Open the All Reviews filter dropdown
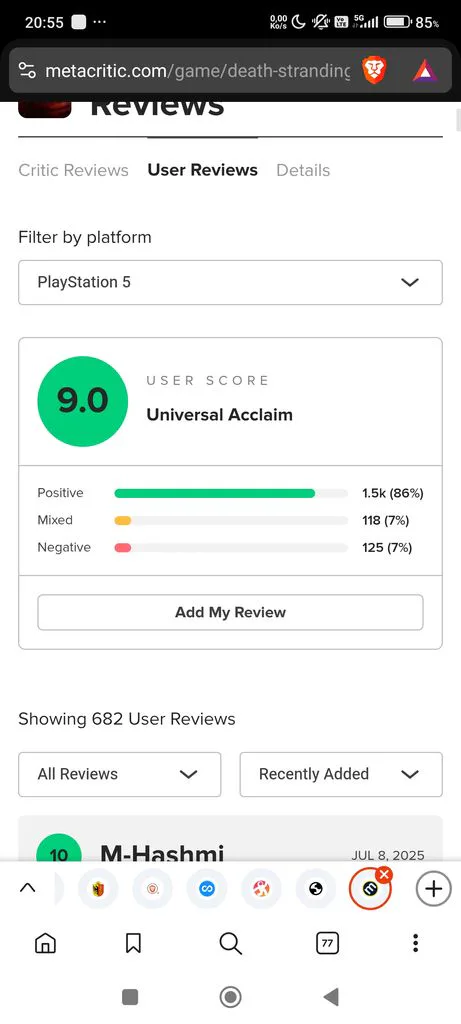 tap(119, 774)
